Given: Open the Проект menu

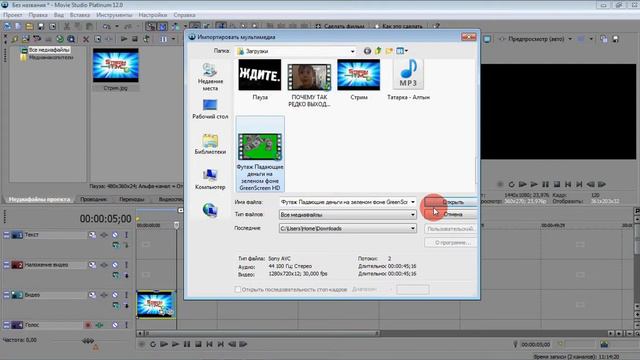Looking at the screenshot, I should point(13,15).
